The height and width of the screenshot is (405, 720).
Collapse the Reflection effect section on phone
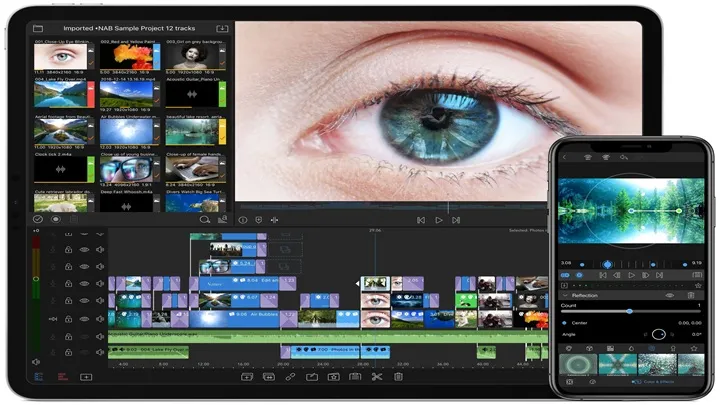point(565,295)
